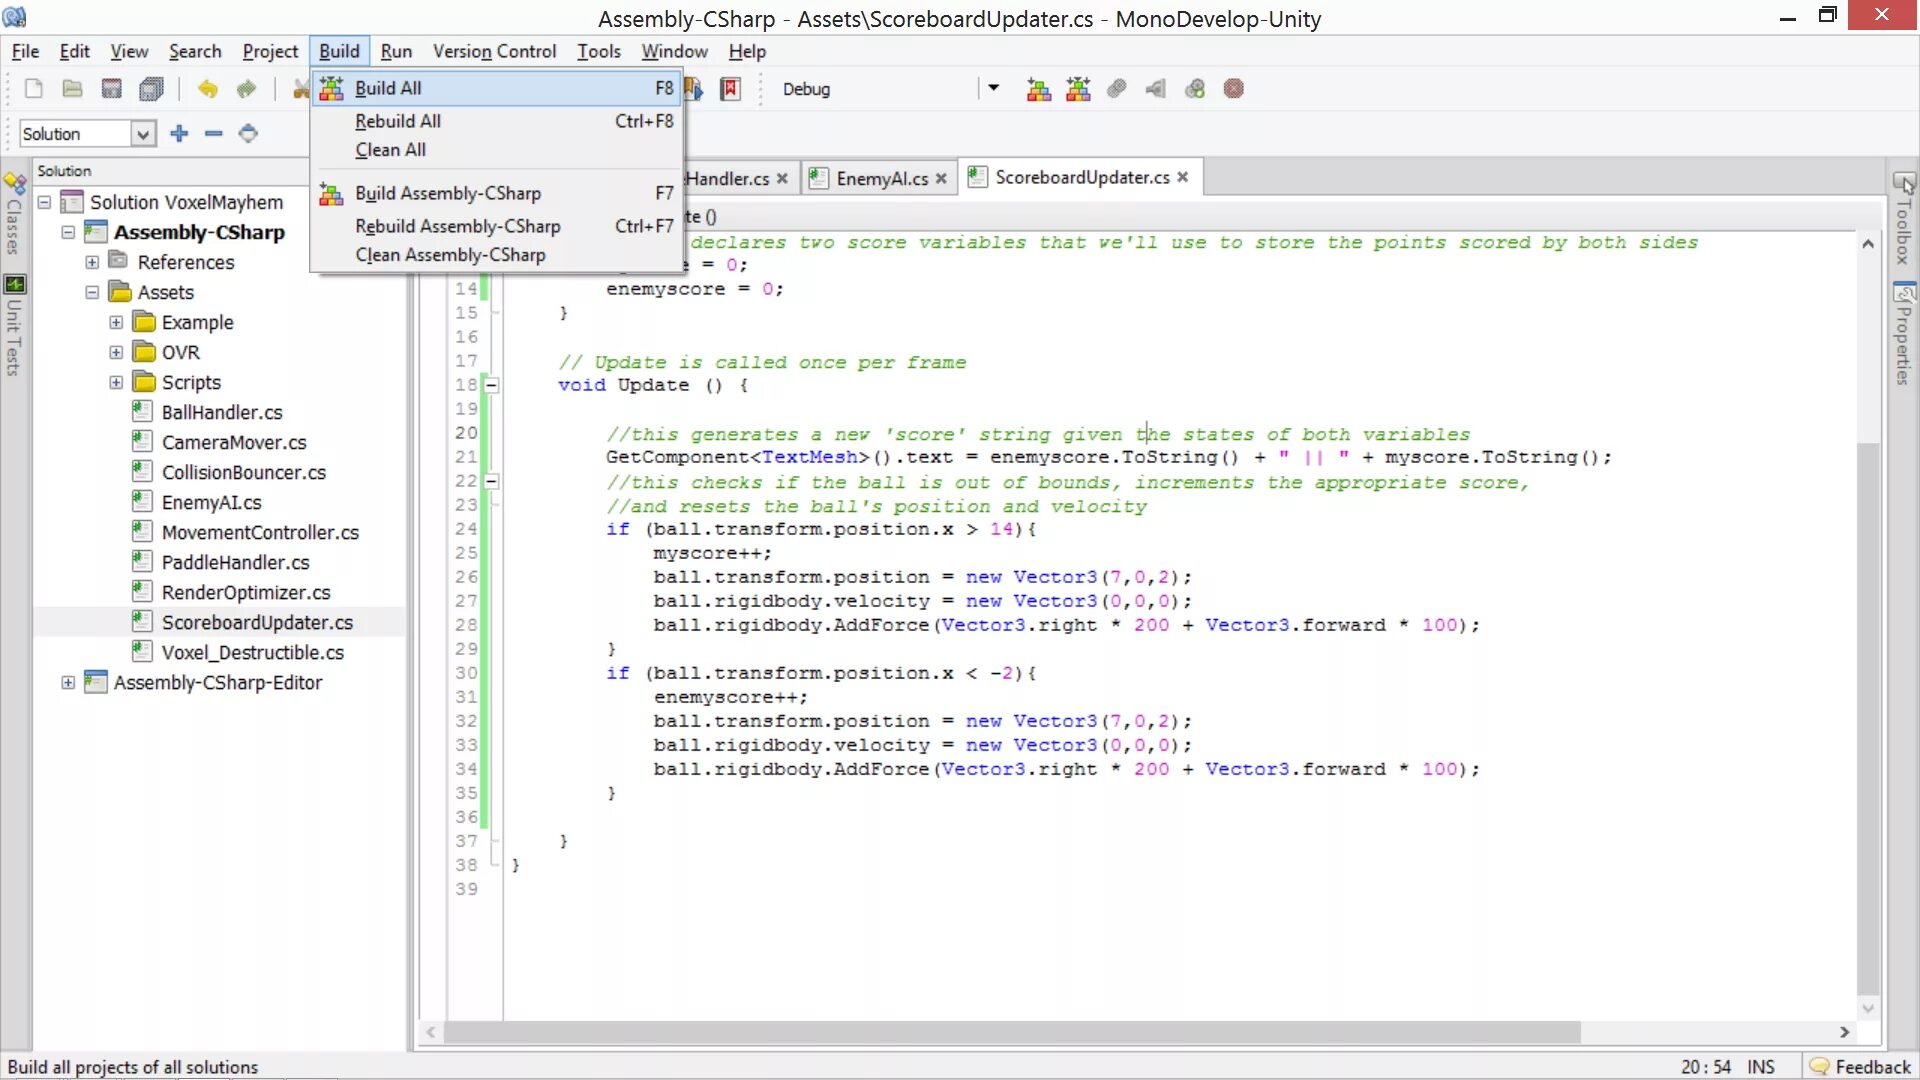Expand the Assembly-CSharp-Editor project
Viewport: 1920px width, 1080px height.
(67, 682)
